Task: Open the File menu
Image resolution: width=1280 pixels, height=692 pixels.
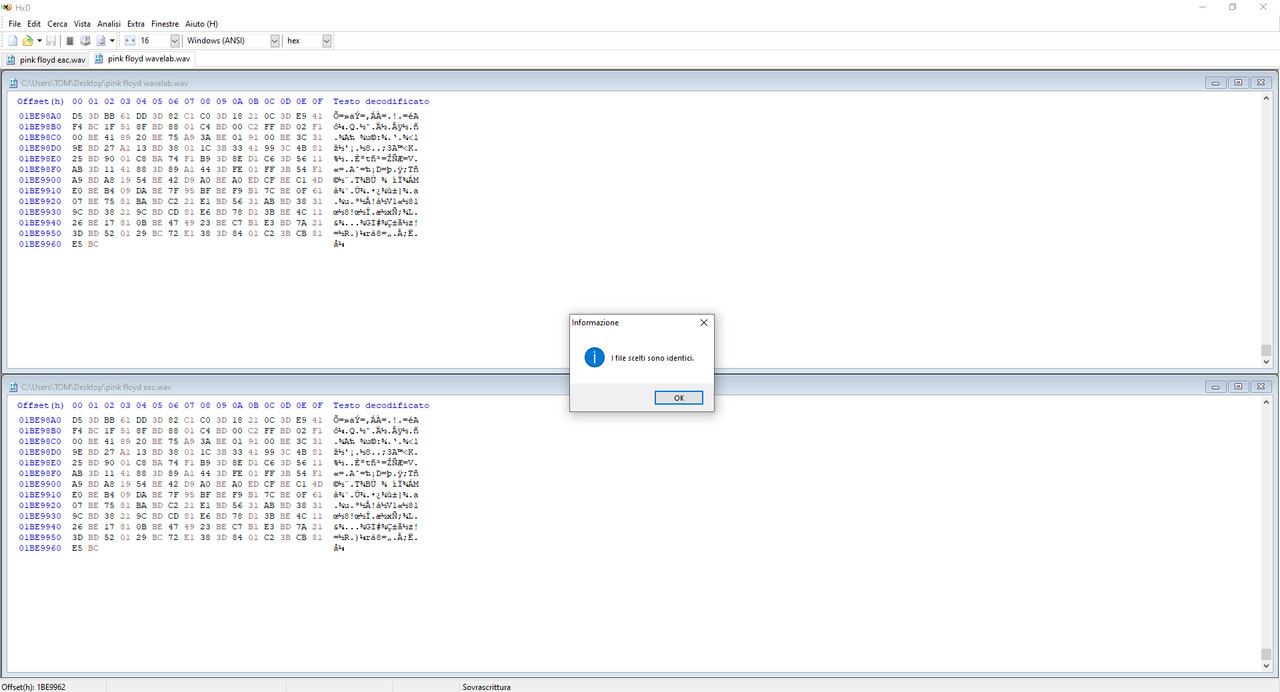Action: [15, 23]
